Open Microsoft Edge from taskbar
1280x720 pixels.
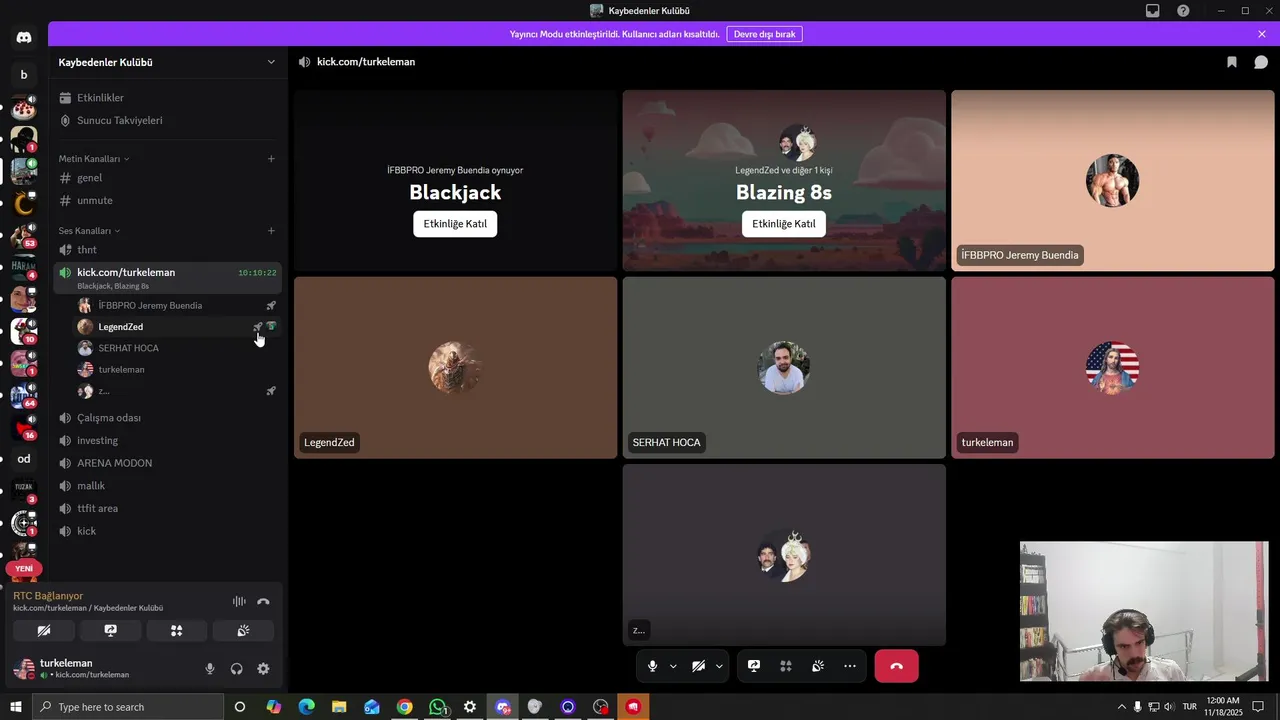click(306, 707)
